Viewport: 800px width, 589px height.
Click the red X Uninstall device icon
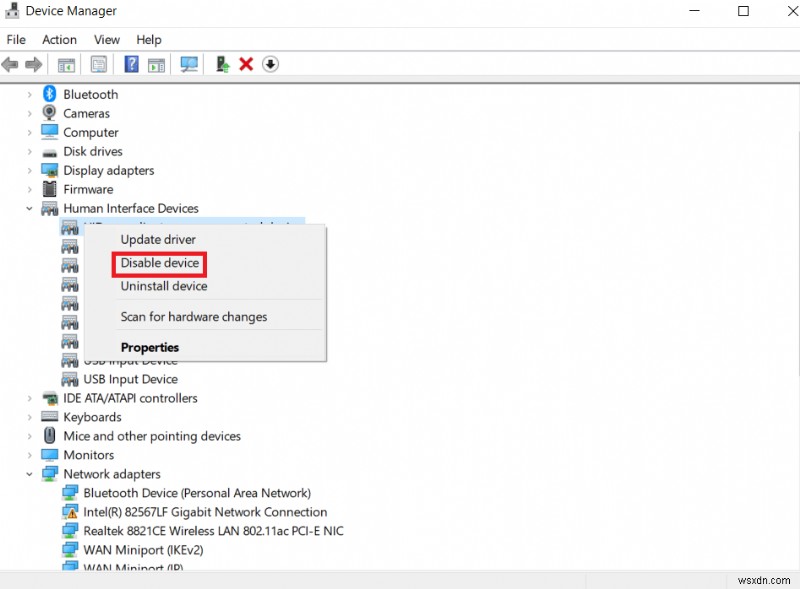pyautogui.click(x=246, y=64)
